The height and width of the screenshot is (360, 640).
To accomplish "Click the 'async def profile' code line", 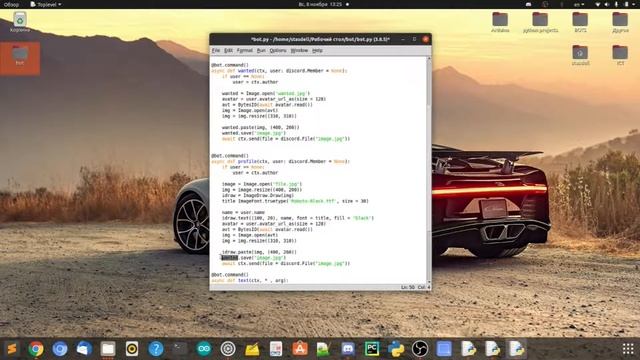I will click(280, 161).
